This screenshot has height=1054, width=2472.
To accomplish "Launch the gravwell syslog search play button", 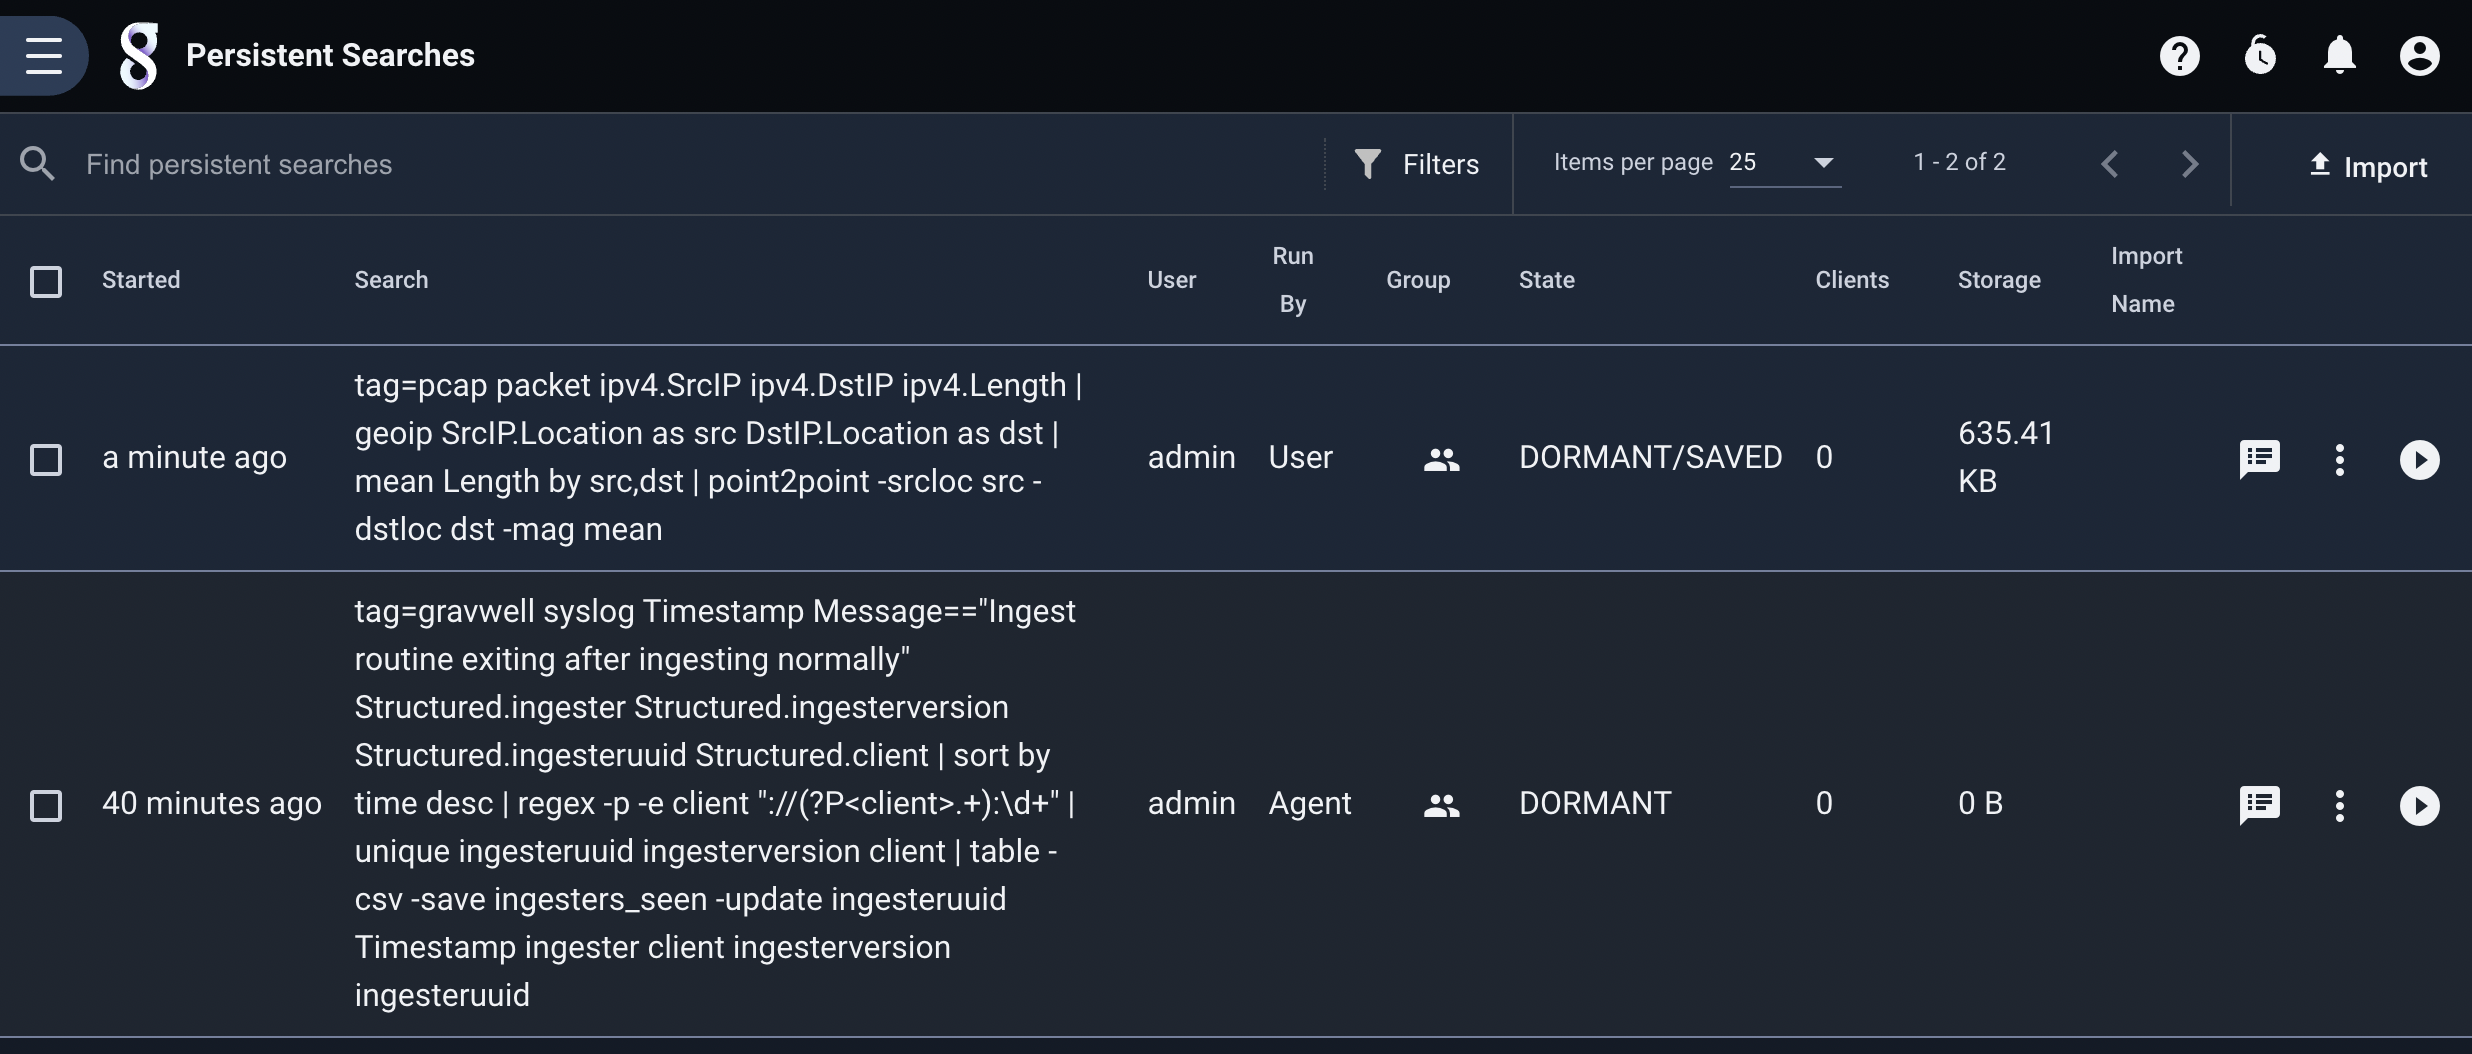I will pyautogui.click(x=2420, y=805).
